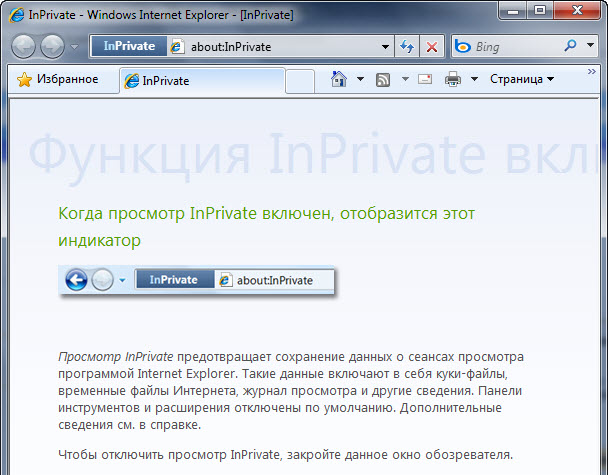Click the Forward navigation button
Image resolution: width=608 pixels, height=475 pixels.
[x=52, y=47]
